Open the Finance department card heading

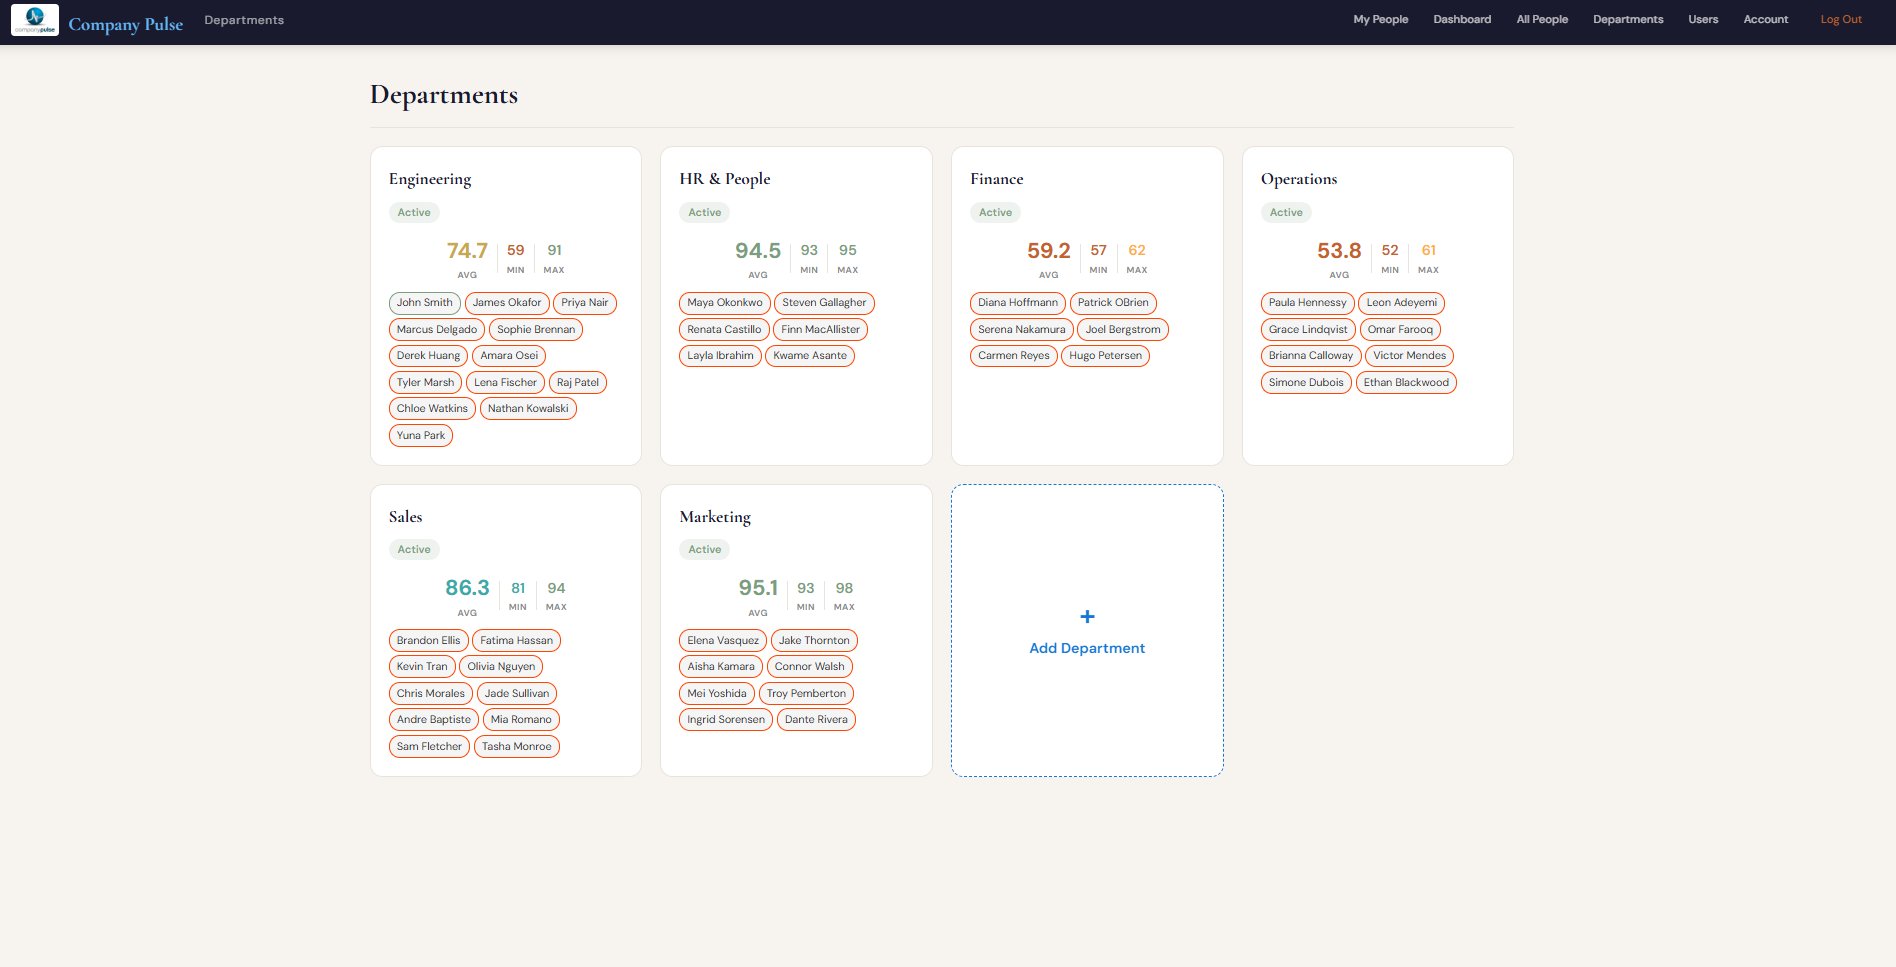pyautogui.click(x=996, y=179)
